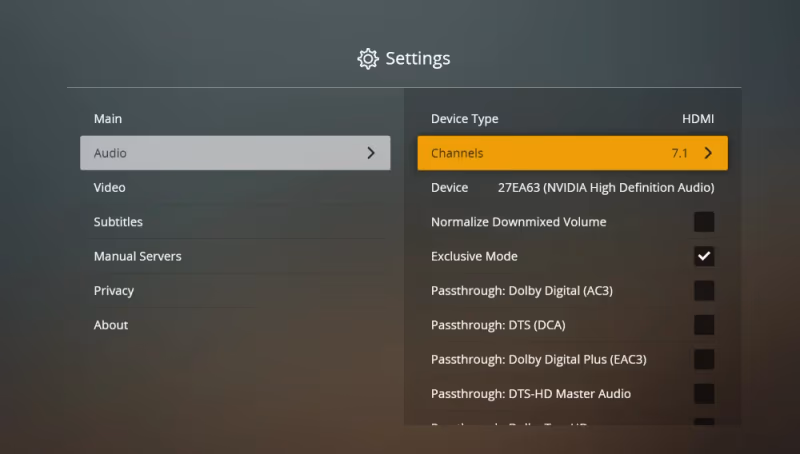Enable Passthrough: Dolby Digital Plus (EAC3)
This screenshot has width=800, height=454.
pyautogui.click(x=704, y=360)
